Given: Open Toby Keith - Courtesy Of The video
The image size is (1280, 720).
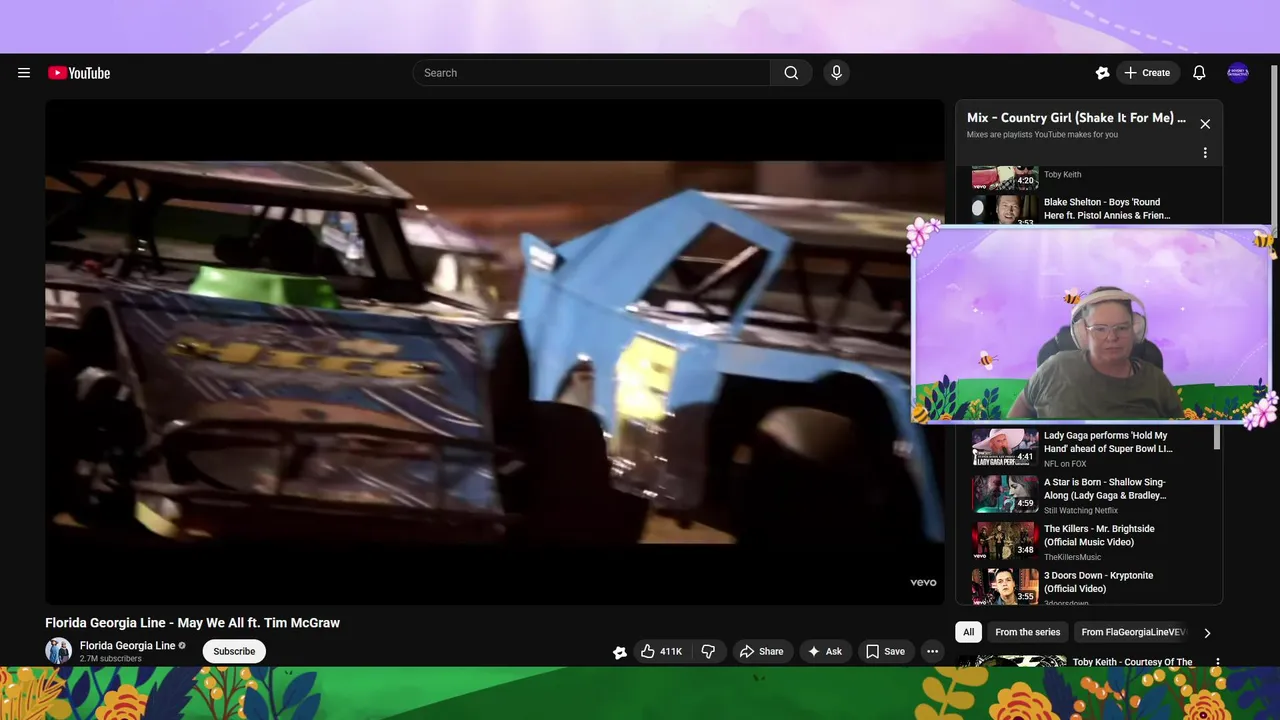Looking at the screenshot, I should pos(1132,662).
